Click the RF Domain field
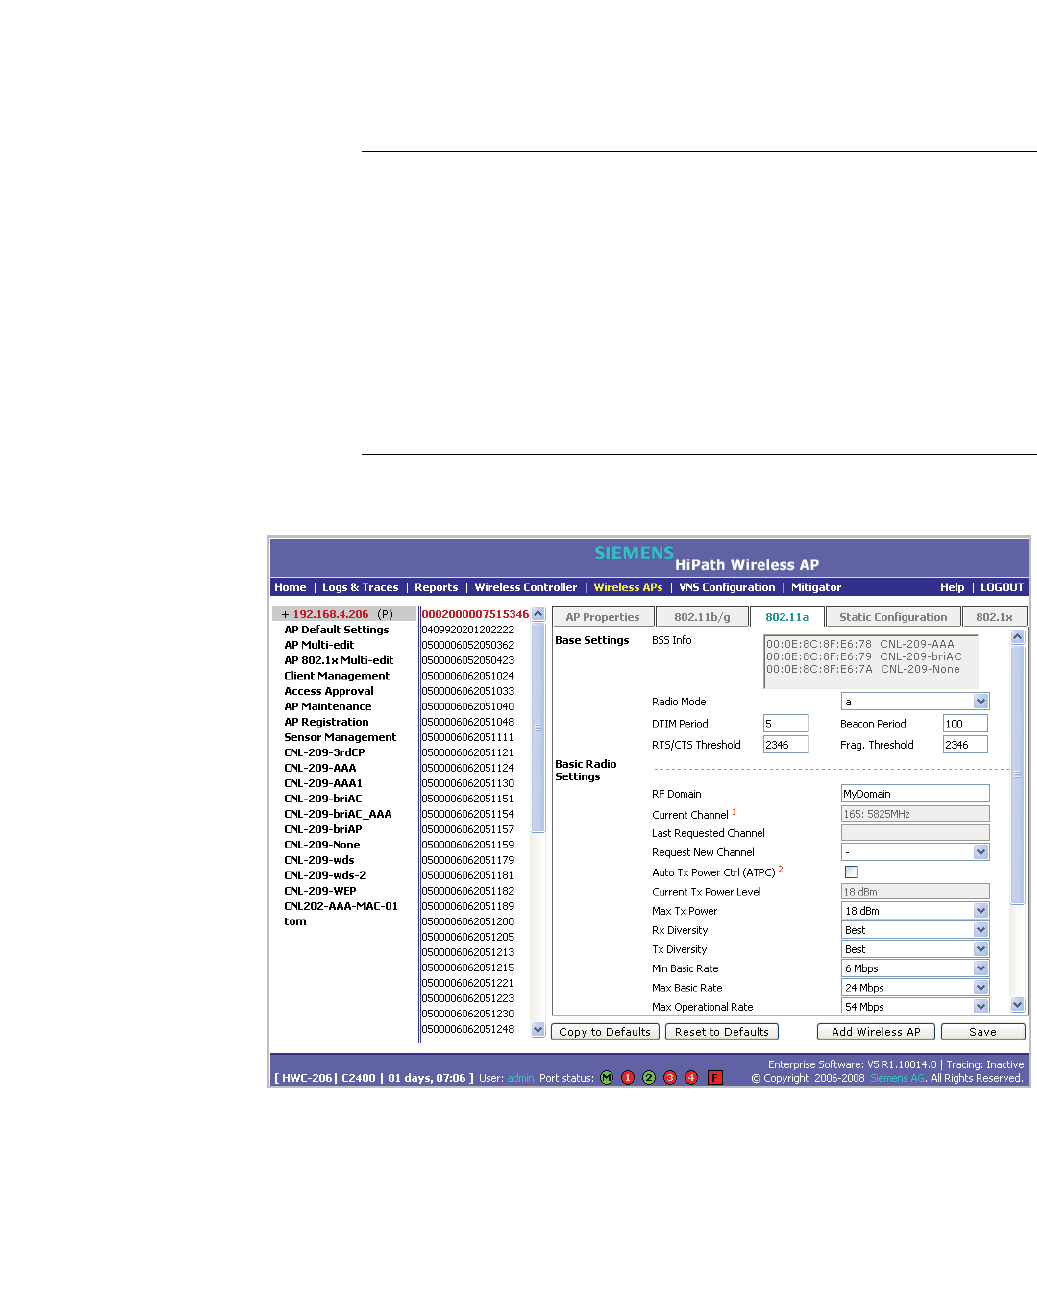The image size is (1037, 1313). click(915, 794)
